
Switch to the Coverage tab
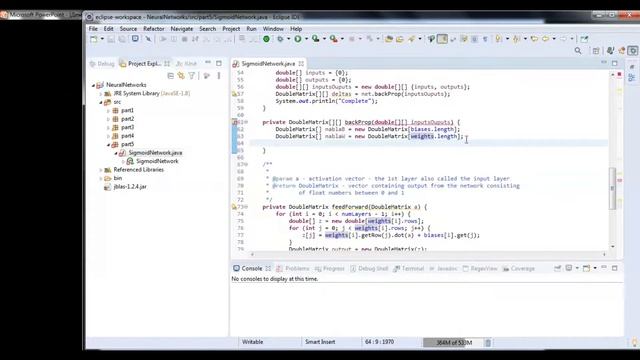click(x=518, y=269)
